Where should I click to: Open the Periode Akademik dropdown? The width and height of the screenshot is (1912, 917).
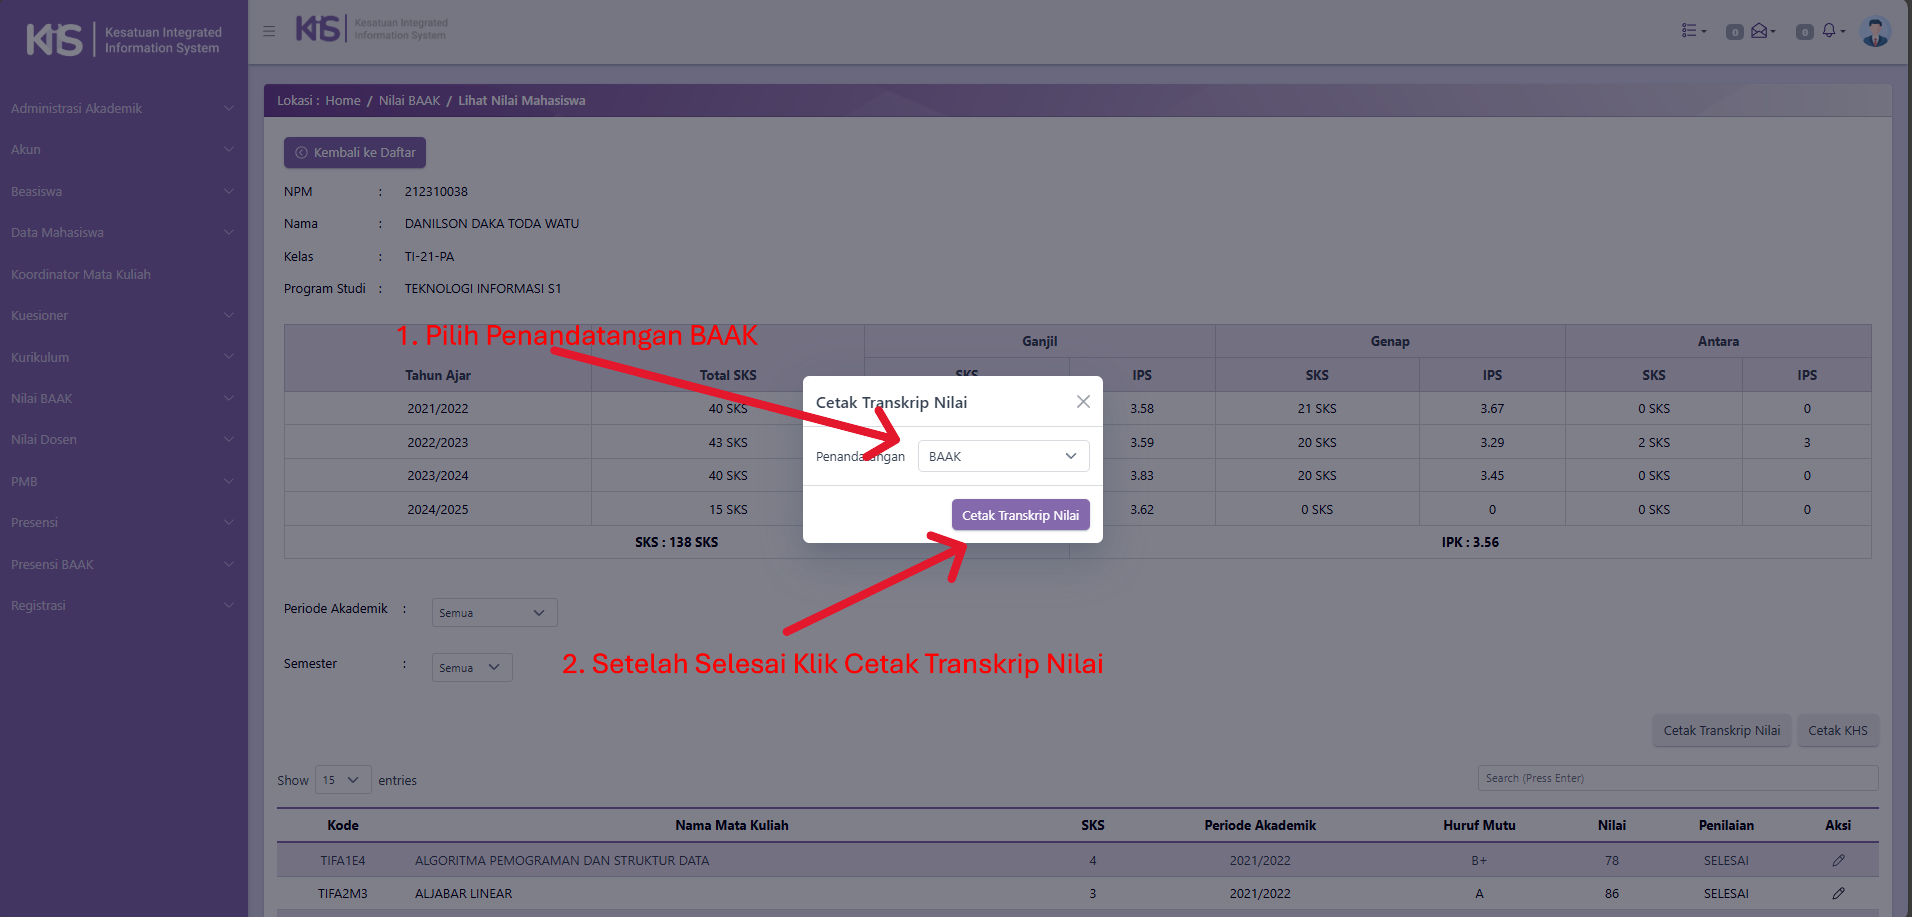tap(494, 613)
